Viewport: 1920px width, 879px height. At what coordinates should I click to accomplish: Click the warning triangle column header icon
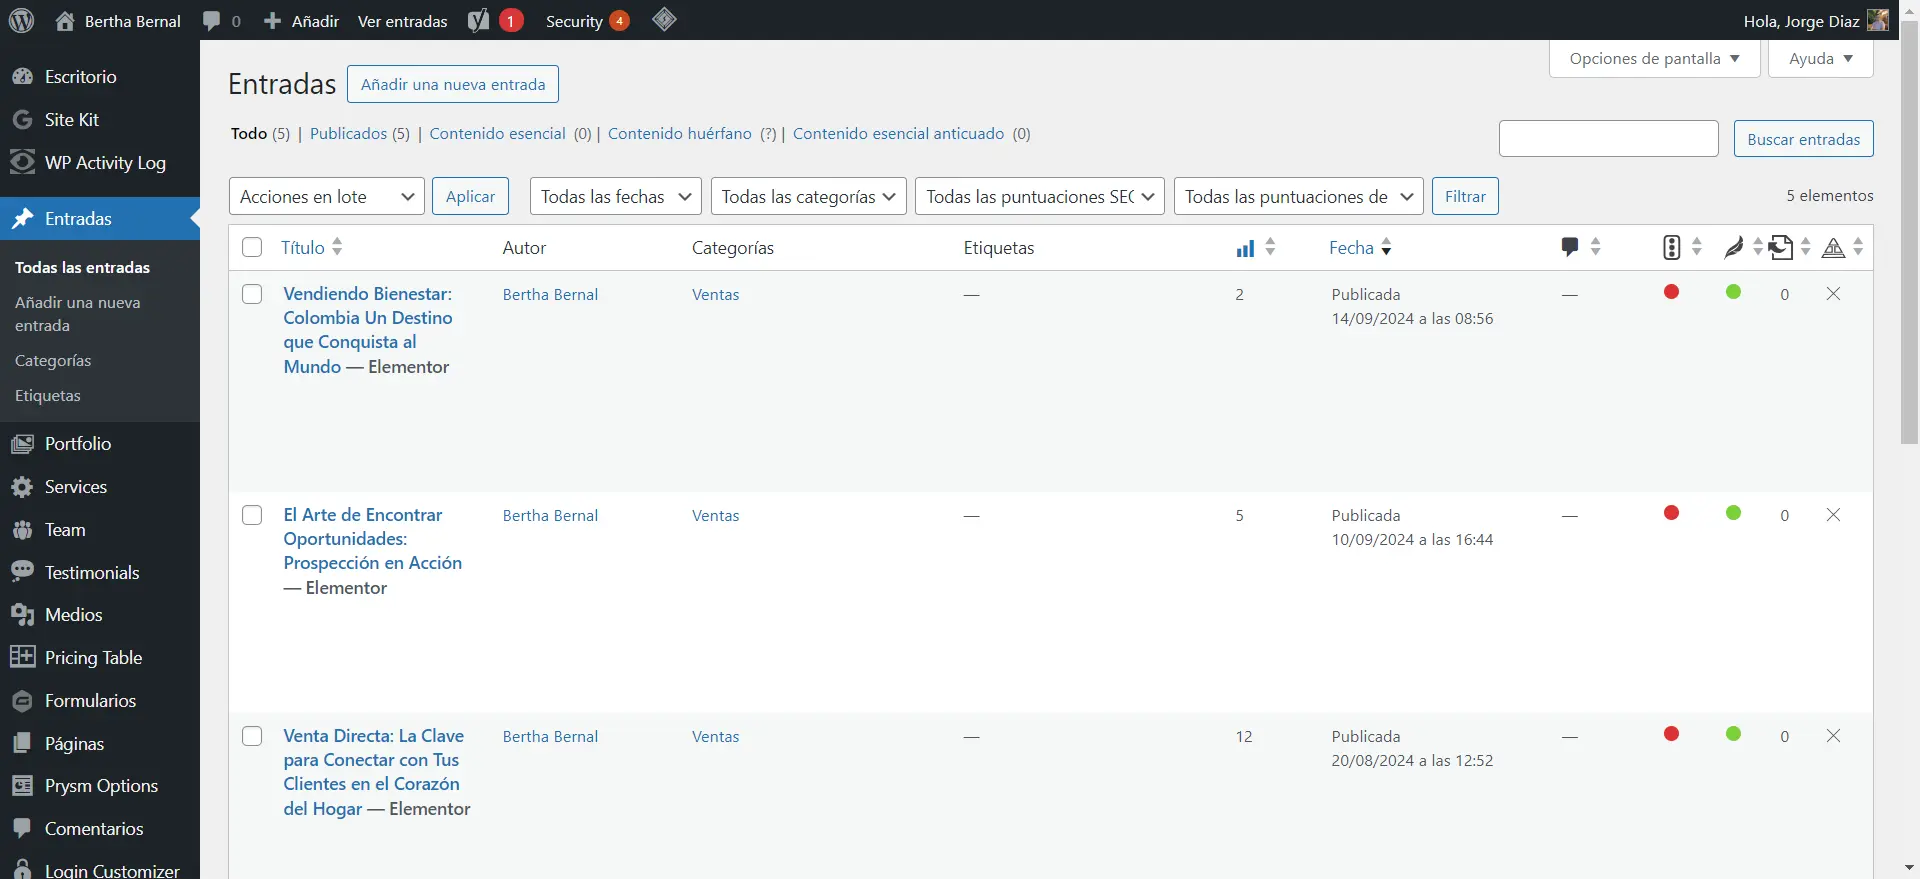(x=1833, y=248)
